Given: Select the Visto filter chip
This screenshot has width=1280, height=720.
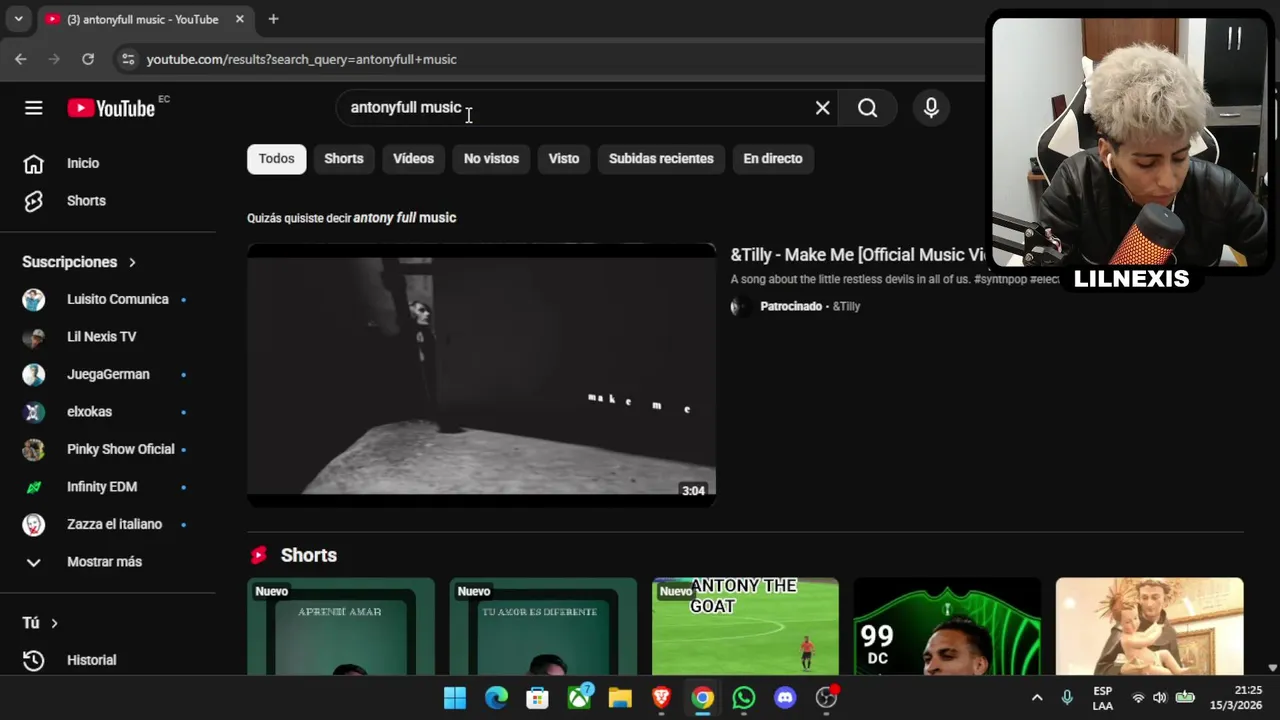Looking at the screenshot, I should click(x=564, y=159).
